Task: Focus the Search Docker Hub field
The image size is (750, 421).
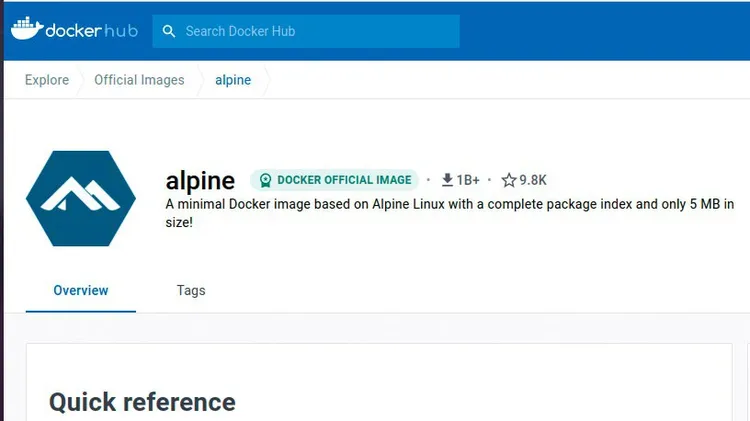Action: click(x=306, y=31)
